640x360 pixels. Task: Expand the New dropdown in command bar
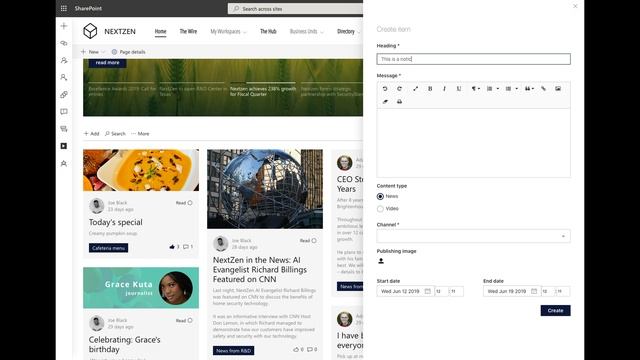(x=103, y=52)
